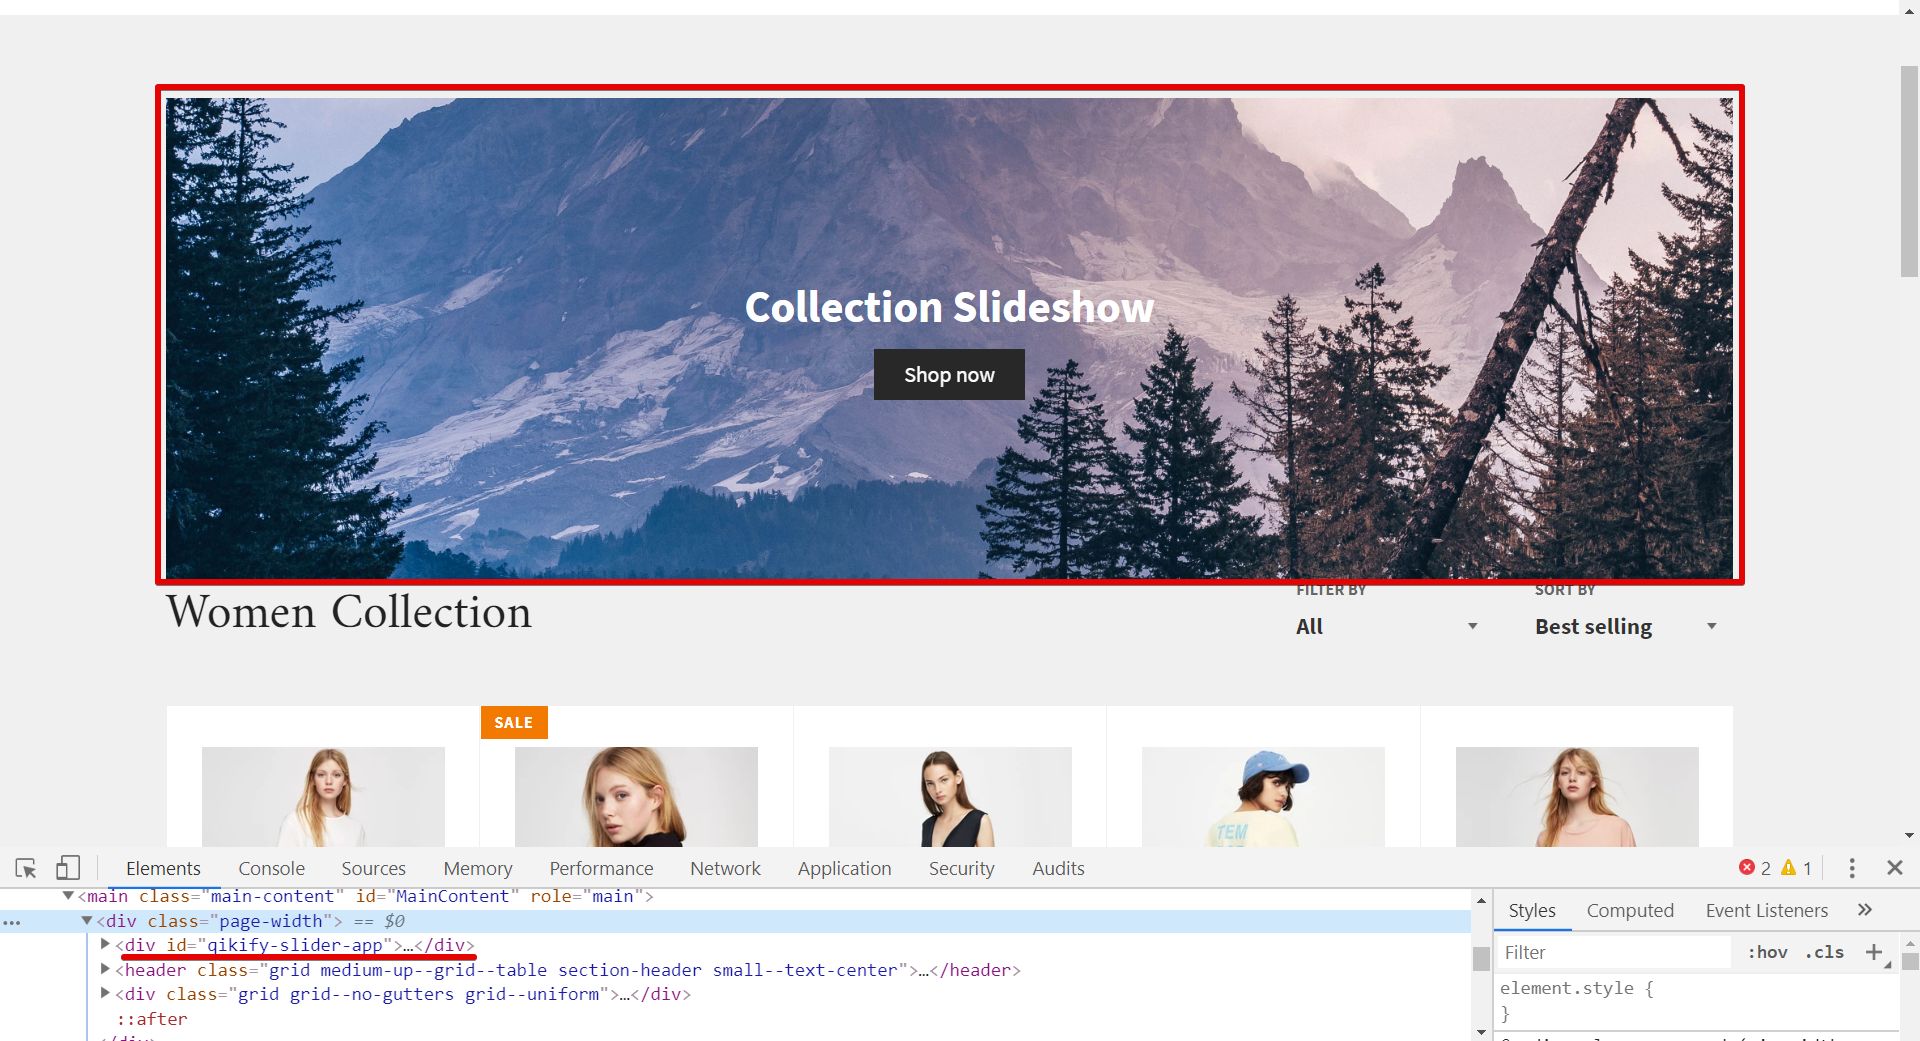The width and height of the screenshot is (1920, 1041).
Task: Switch to the Network tab
Action: tap(725, 869)
